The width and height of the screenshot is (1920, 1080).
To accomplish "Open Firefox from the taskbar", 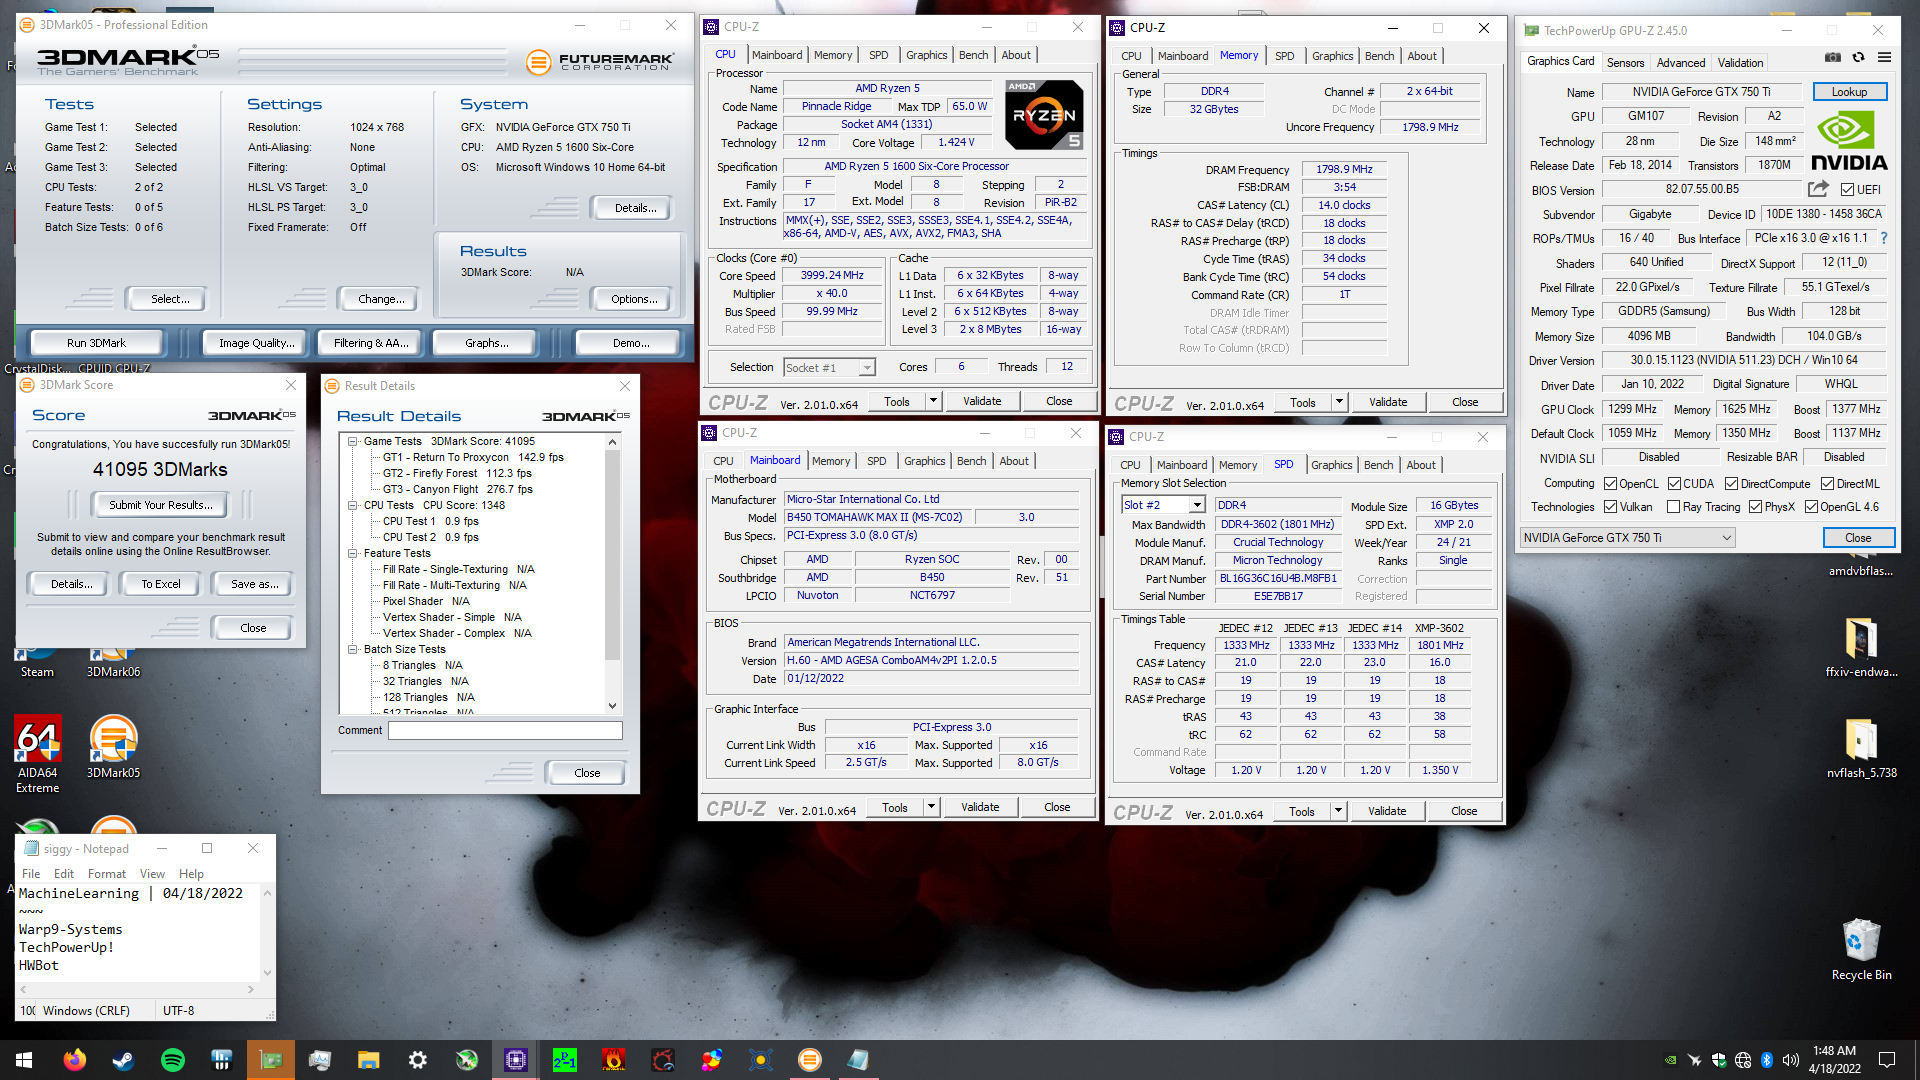I will click(74, 1060).
